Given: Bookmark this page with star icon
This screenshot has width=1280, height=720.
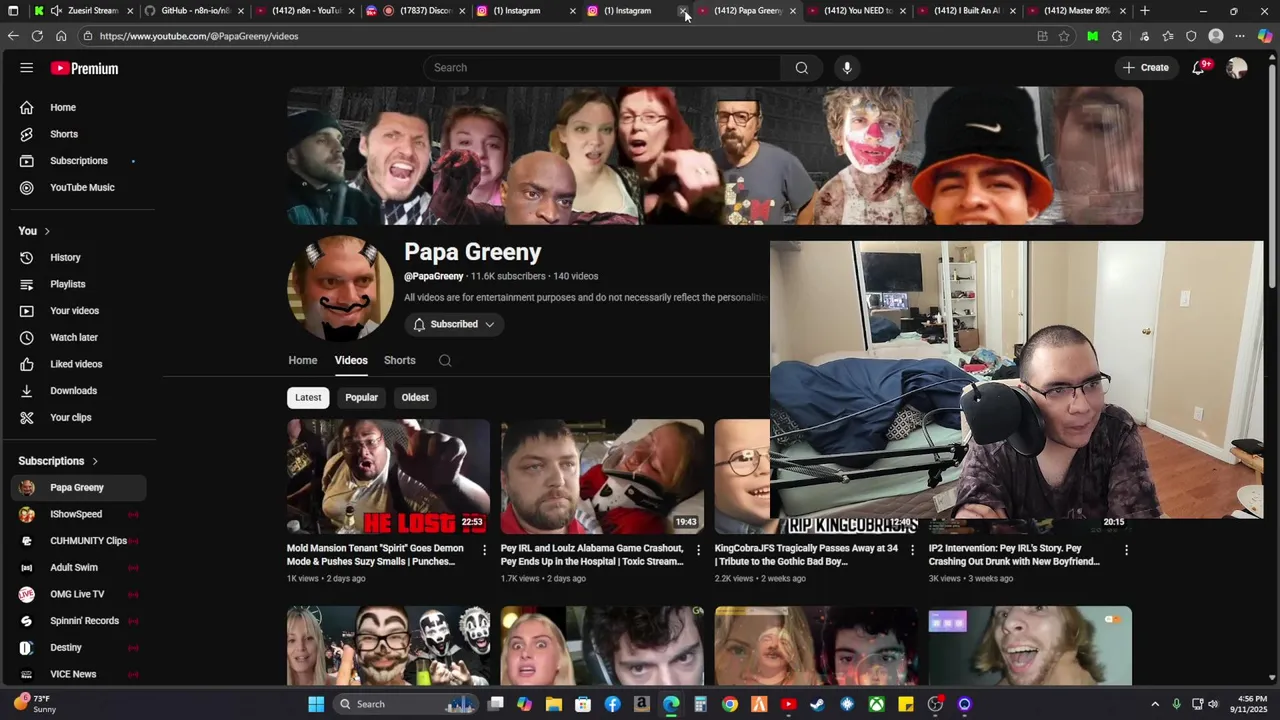Looking at the screenshot, I should (1064, 36).
